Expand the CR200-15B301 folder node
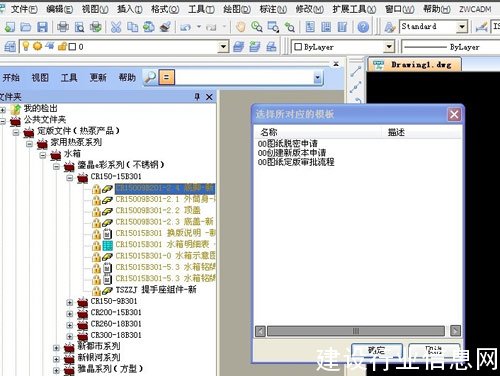 [x=69, y=314]
